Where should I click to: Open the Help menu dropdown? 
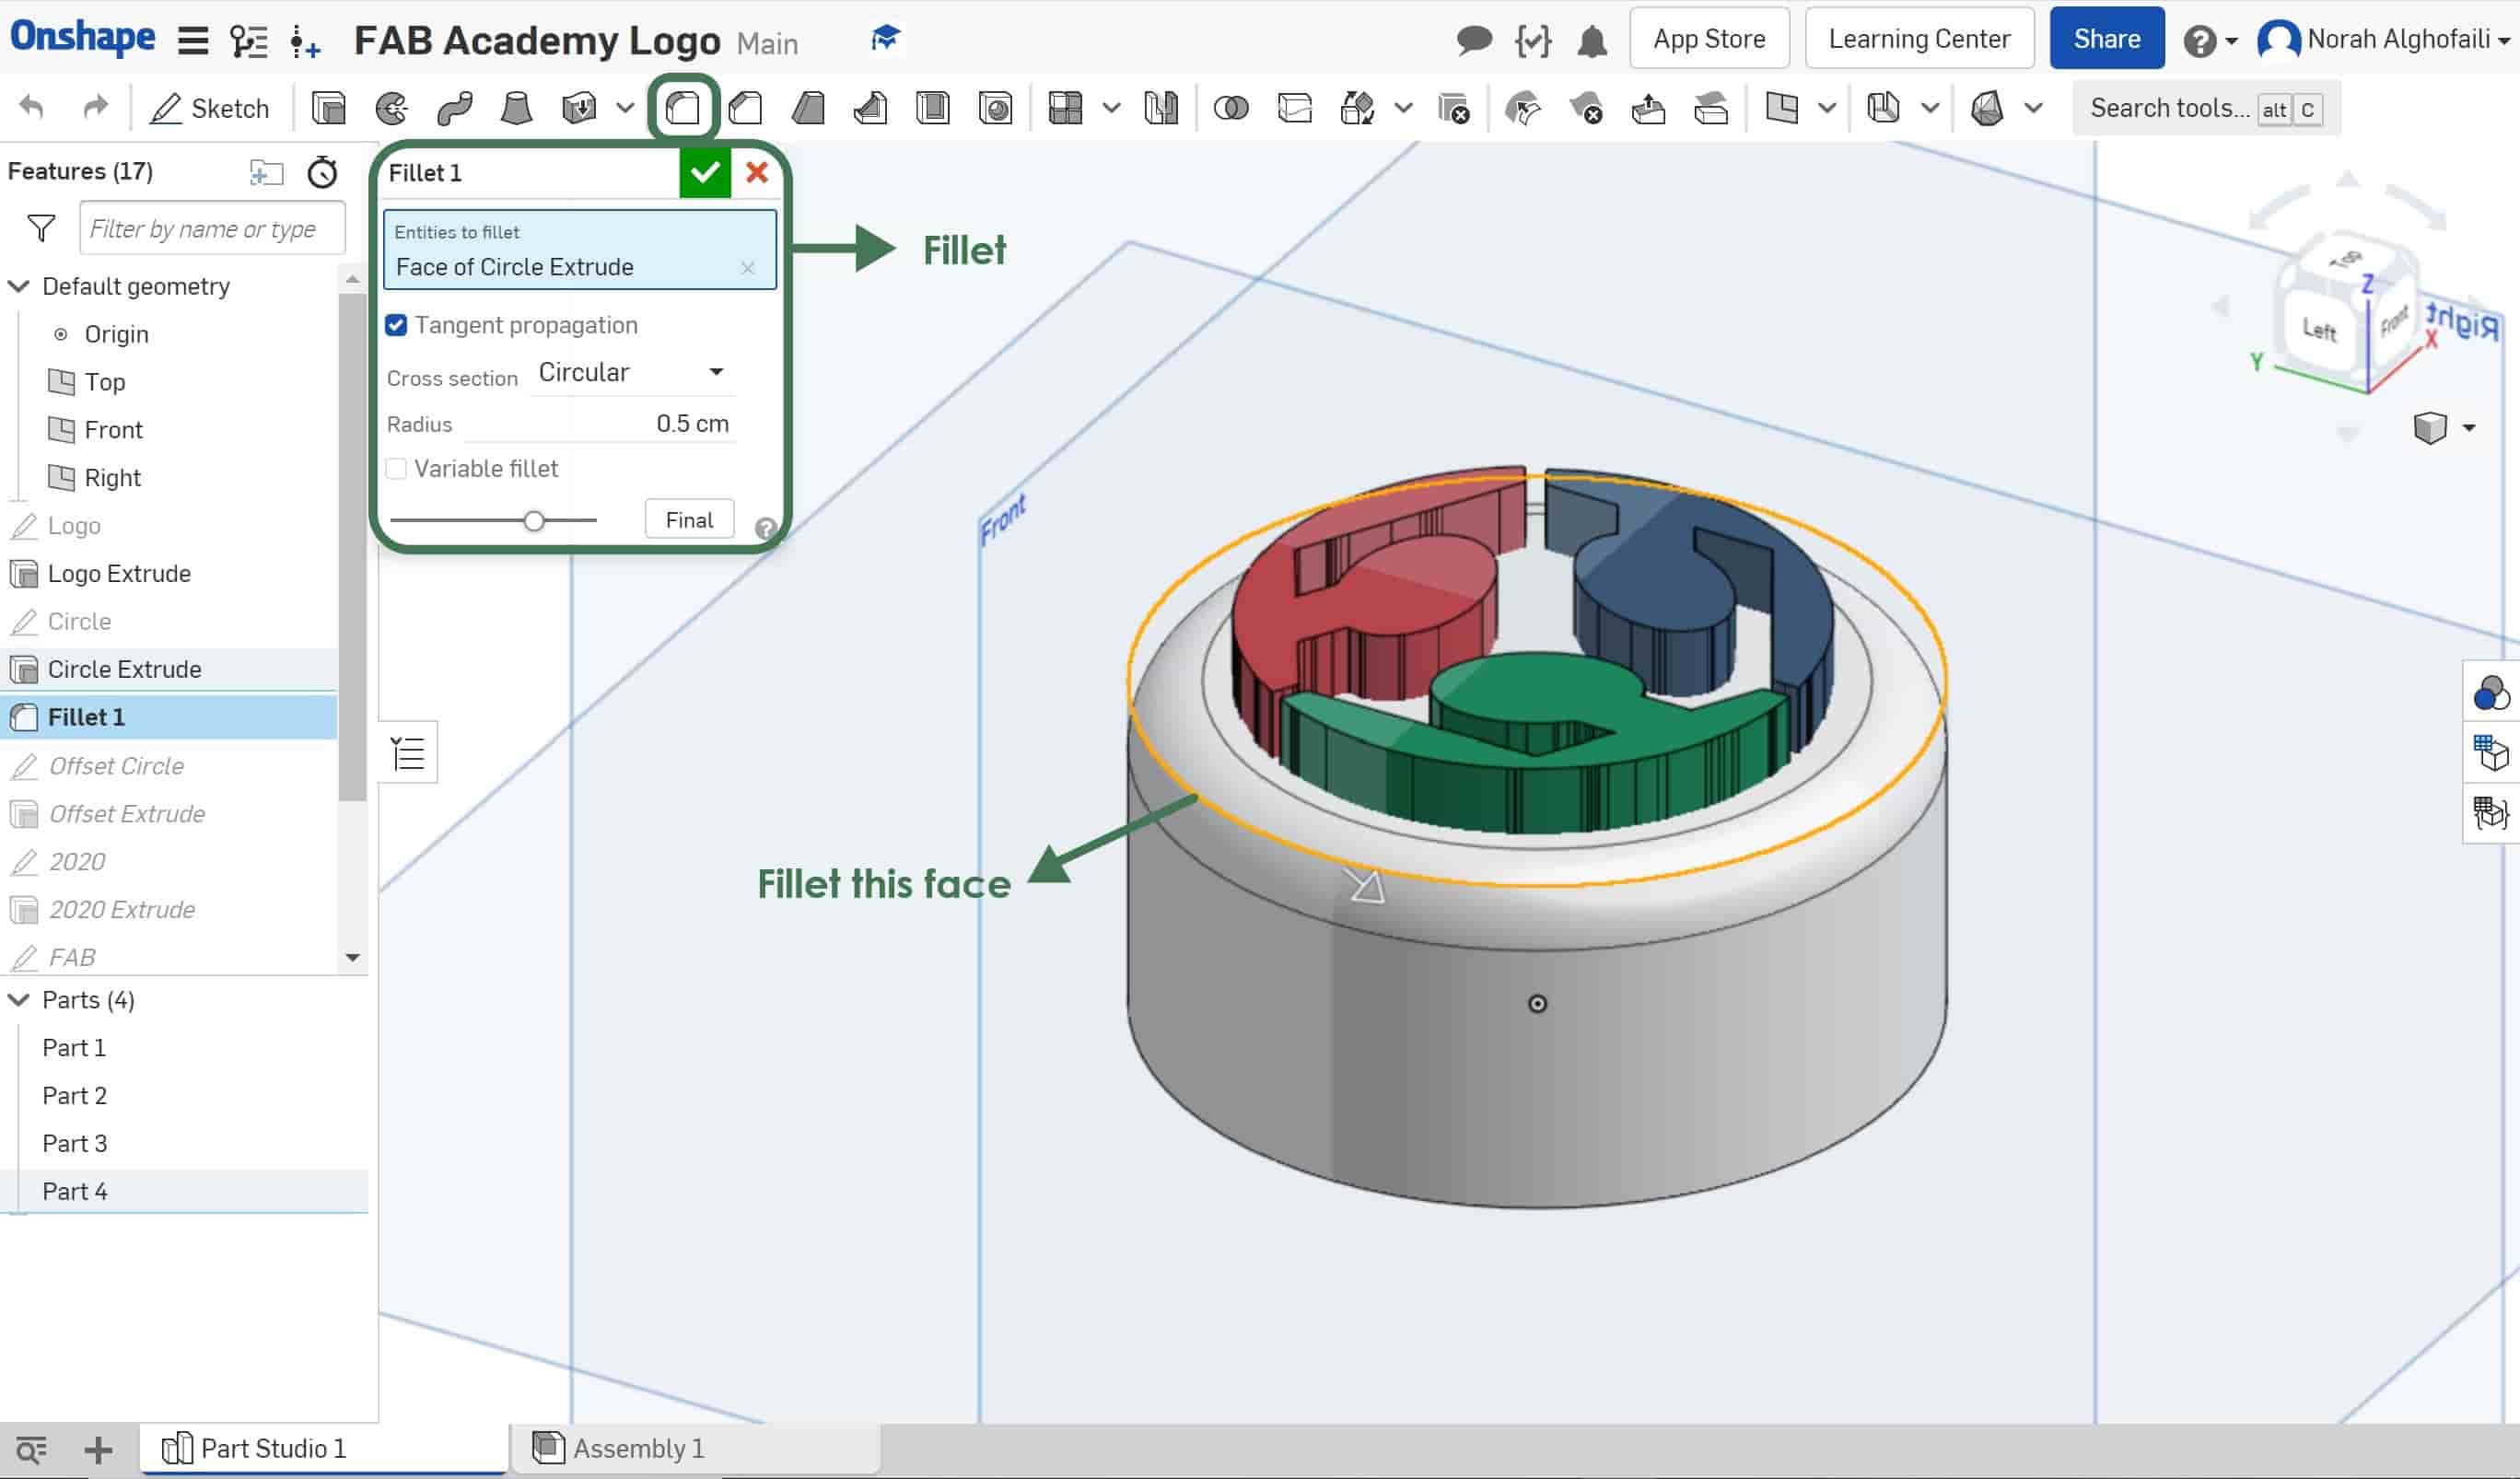(x=2211, y=41)
